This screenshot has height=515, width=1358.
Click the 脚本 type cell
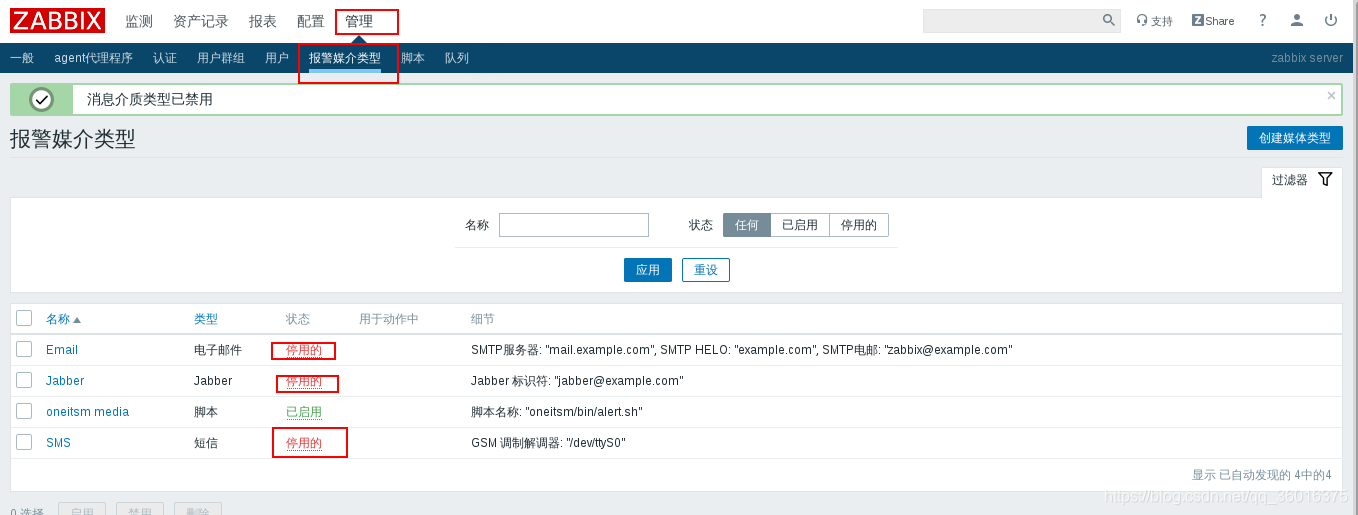(206, 412)
